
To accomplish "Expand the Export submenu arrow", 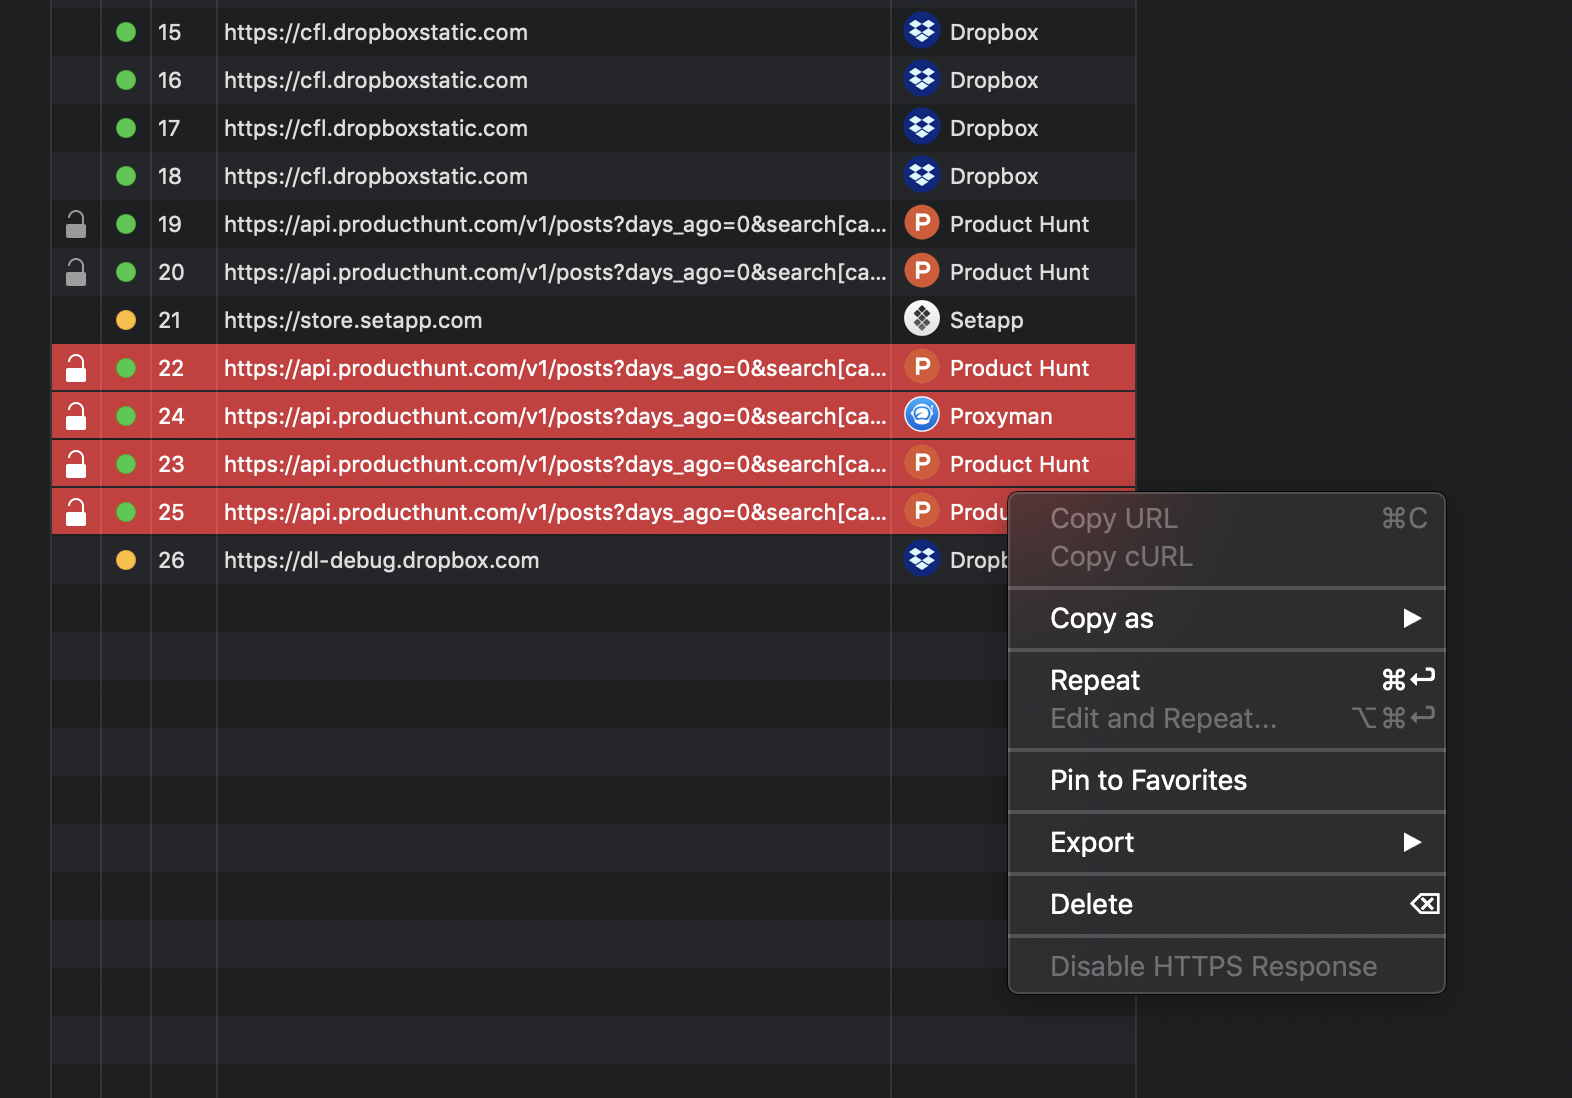I will pyautogui.click(x=1411, y=842).
